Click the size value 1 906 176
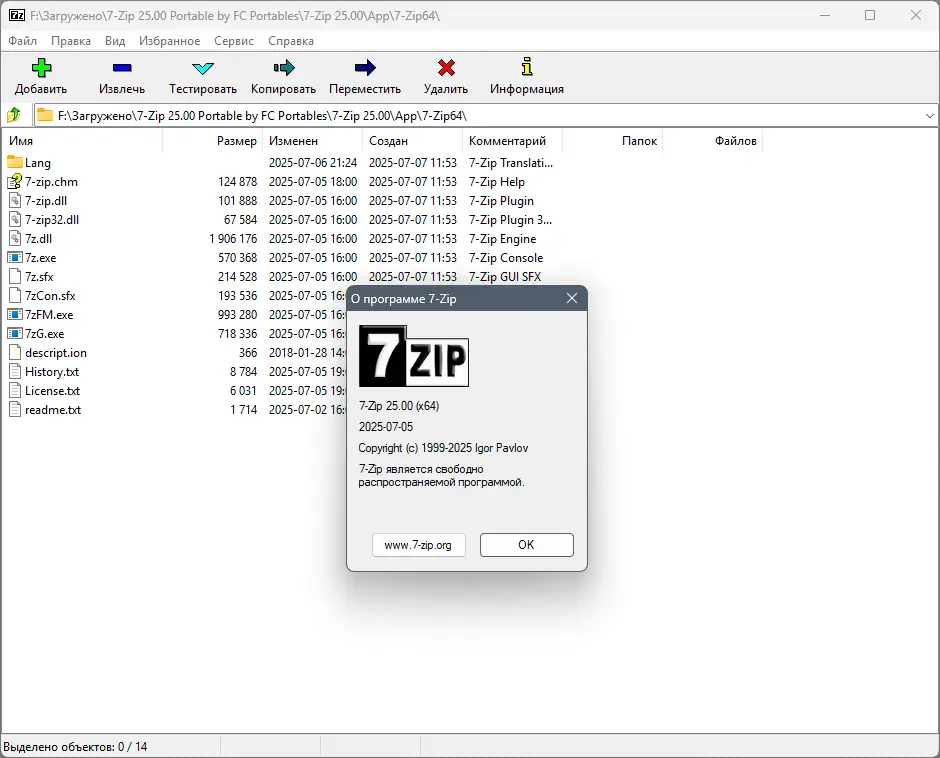940x758 pixels. click(x=233, y=239)
